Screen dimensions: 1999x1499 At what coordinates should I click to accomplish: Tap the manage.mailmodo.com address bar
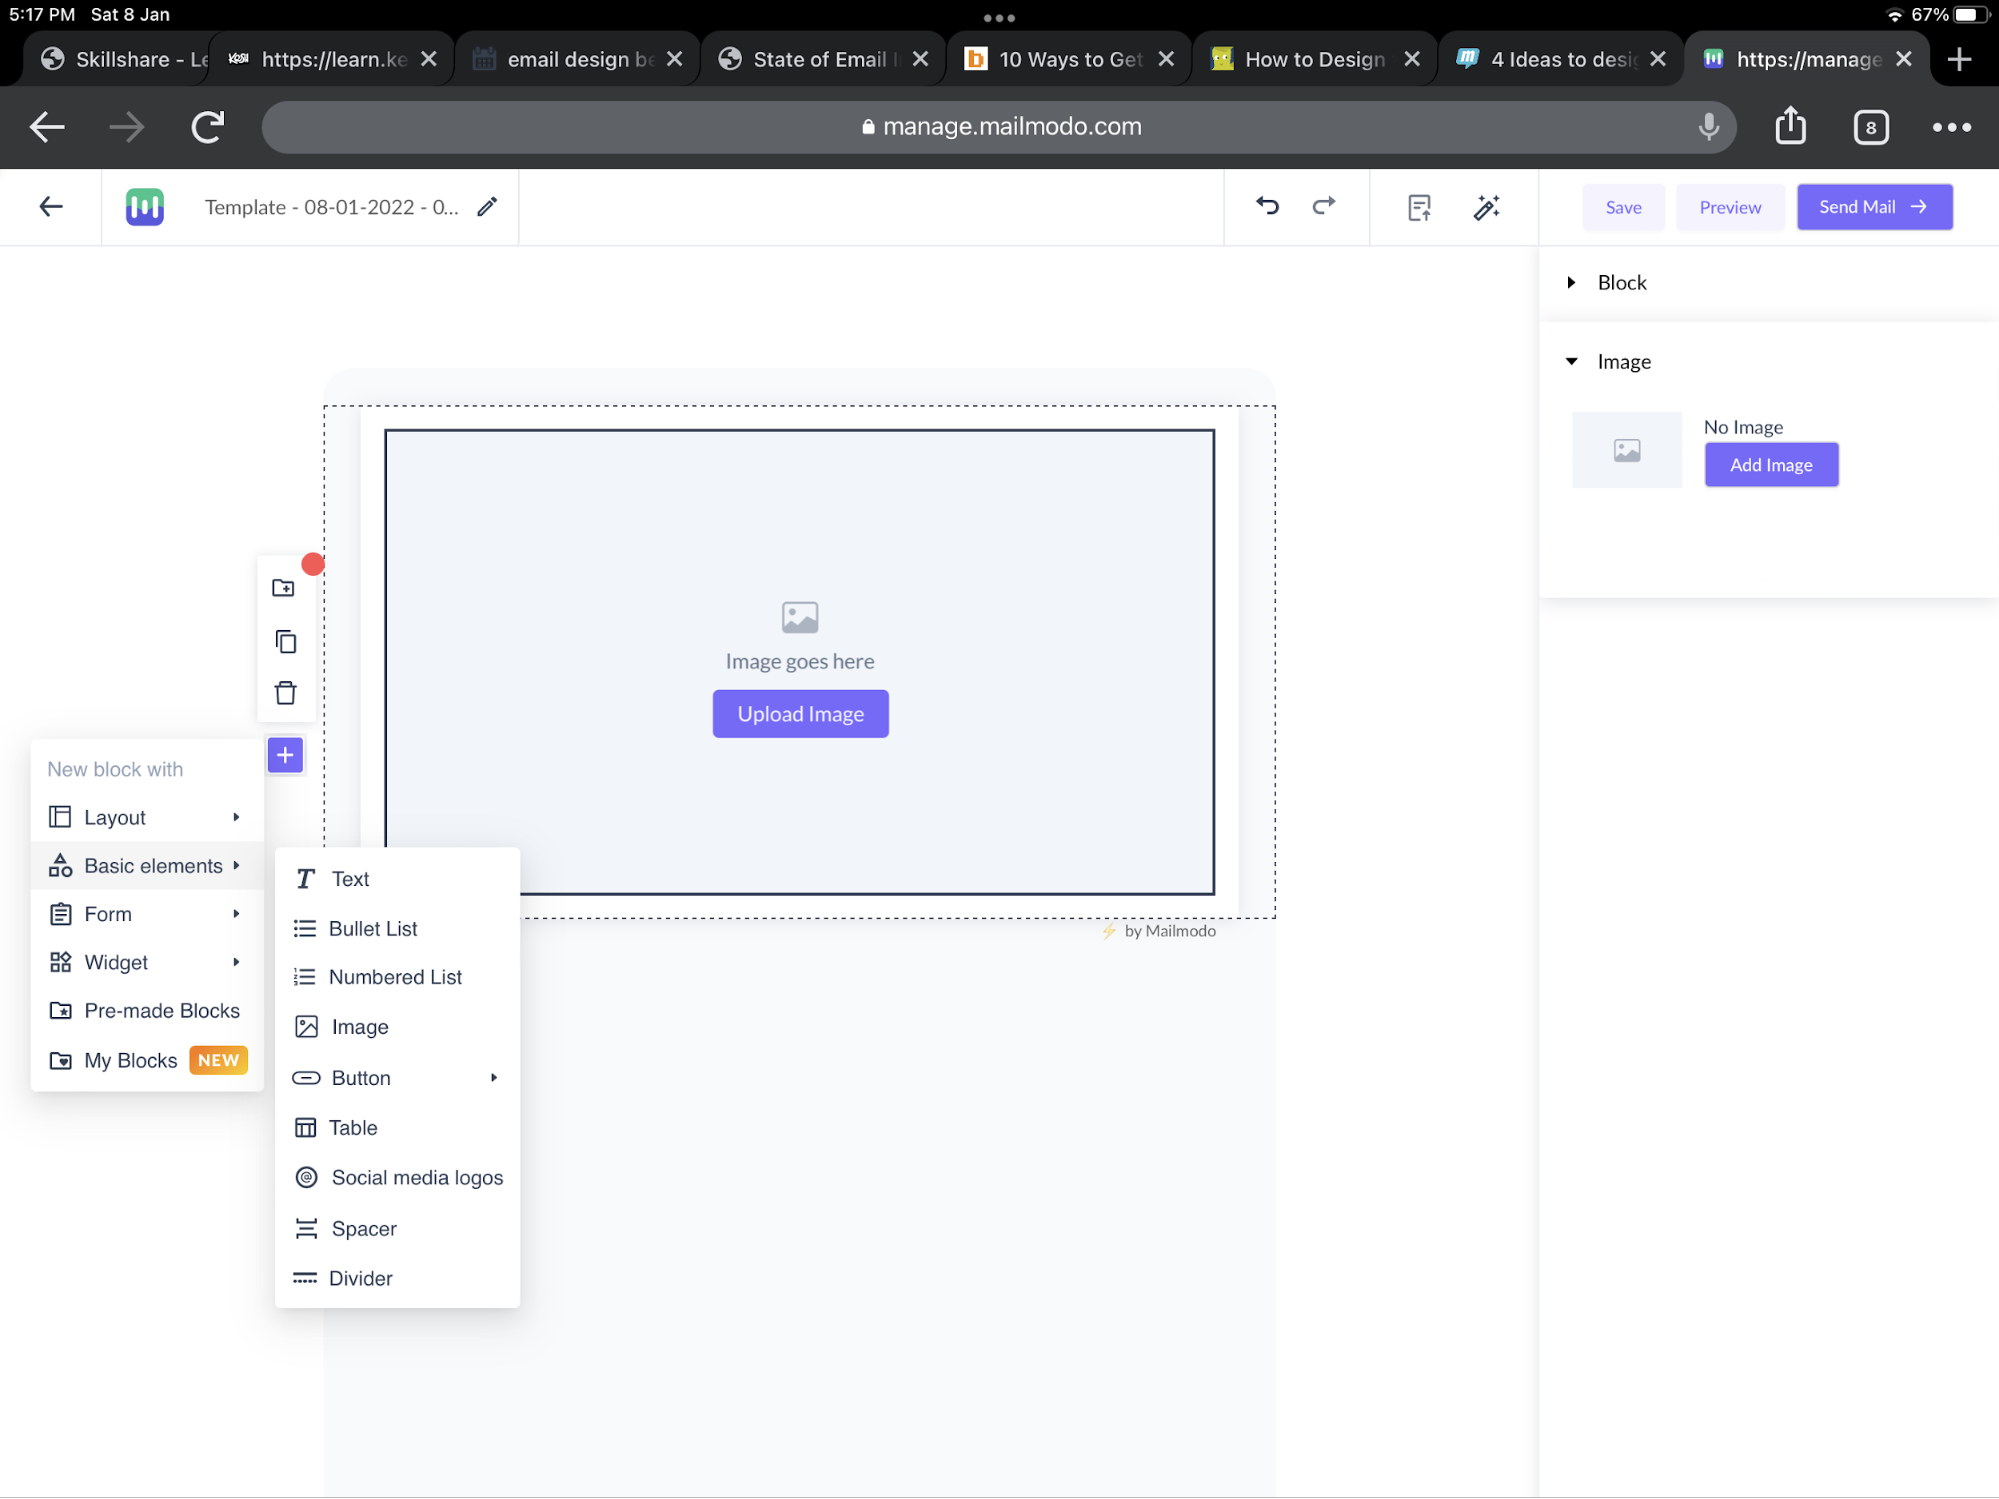pyautogui.click(x=999, y=127)
